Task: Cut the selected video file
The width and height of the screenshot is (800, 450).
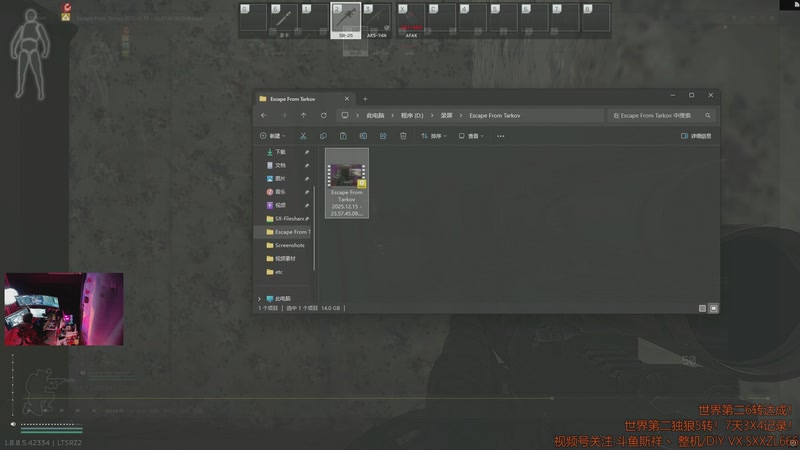Action: point(303,136)
